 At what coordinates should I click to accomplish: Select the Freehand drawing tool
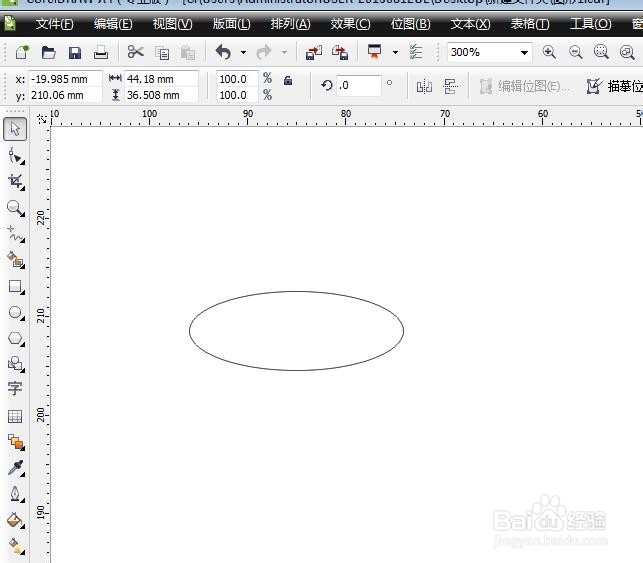pos(16,234)
